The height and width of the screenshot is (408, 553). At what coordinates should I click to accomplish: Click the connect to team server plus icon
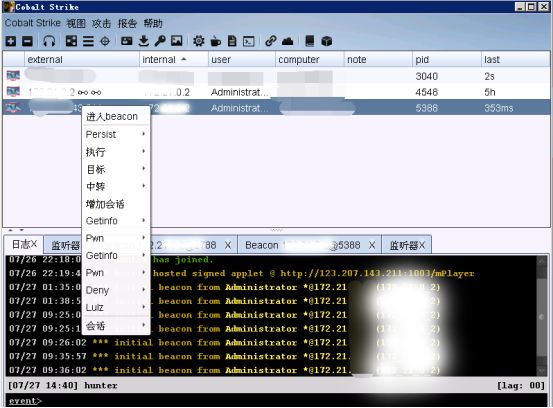click(11, 41)
